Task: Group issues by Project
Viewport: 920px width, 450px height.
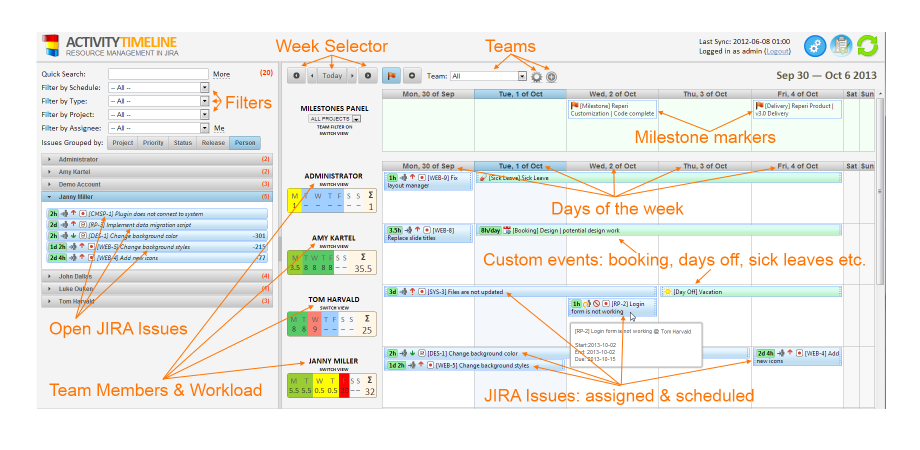Action: (x=122, y=143)
